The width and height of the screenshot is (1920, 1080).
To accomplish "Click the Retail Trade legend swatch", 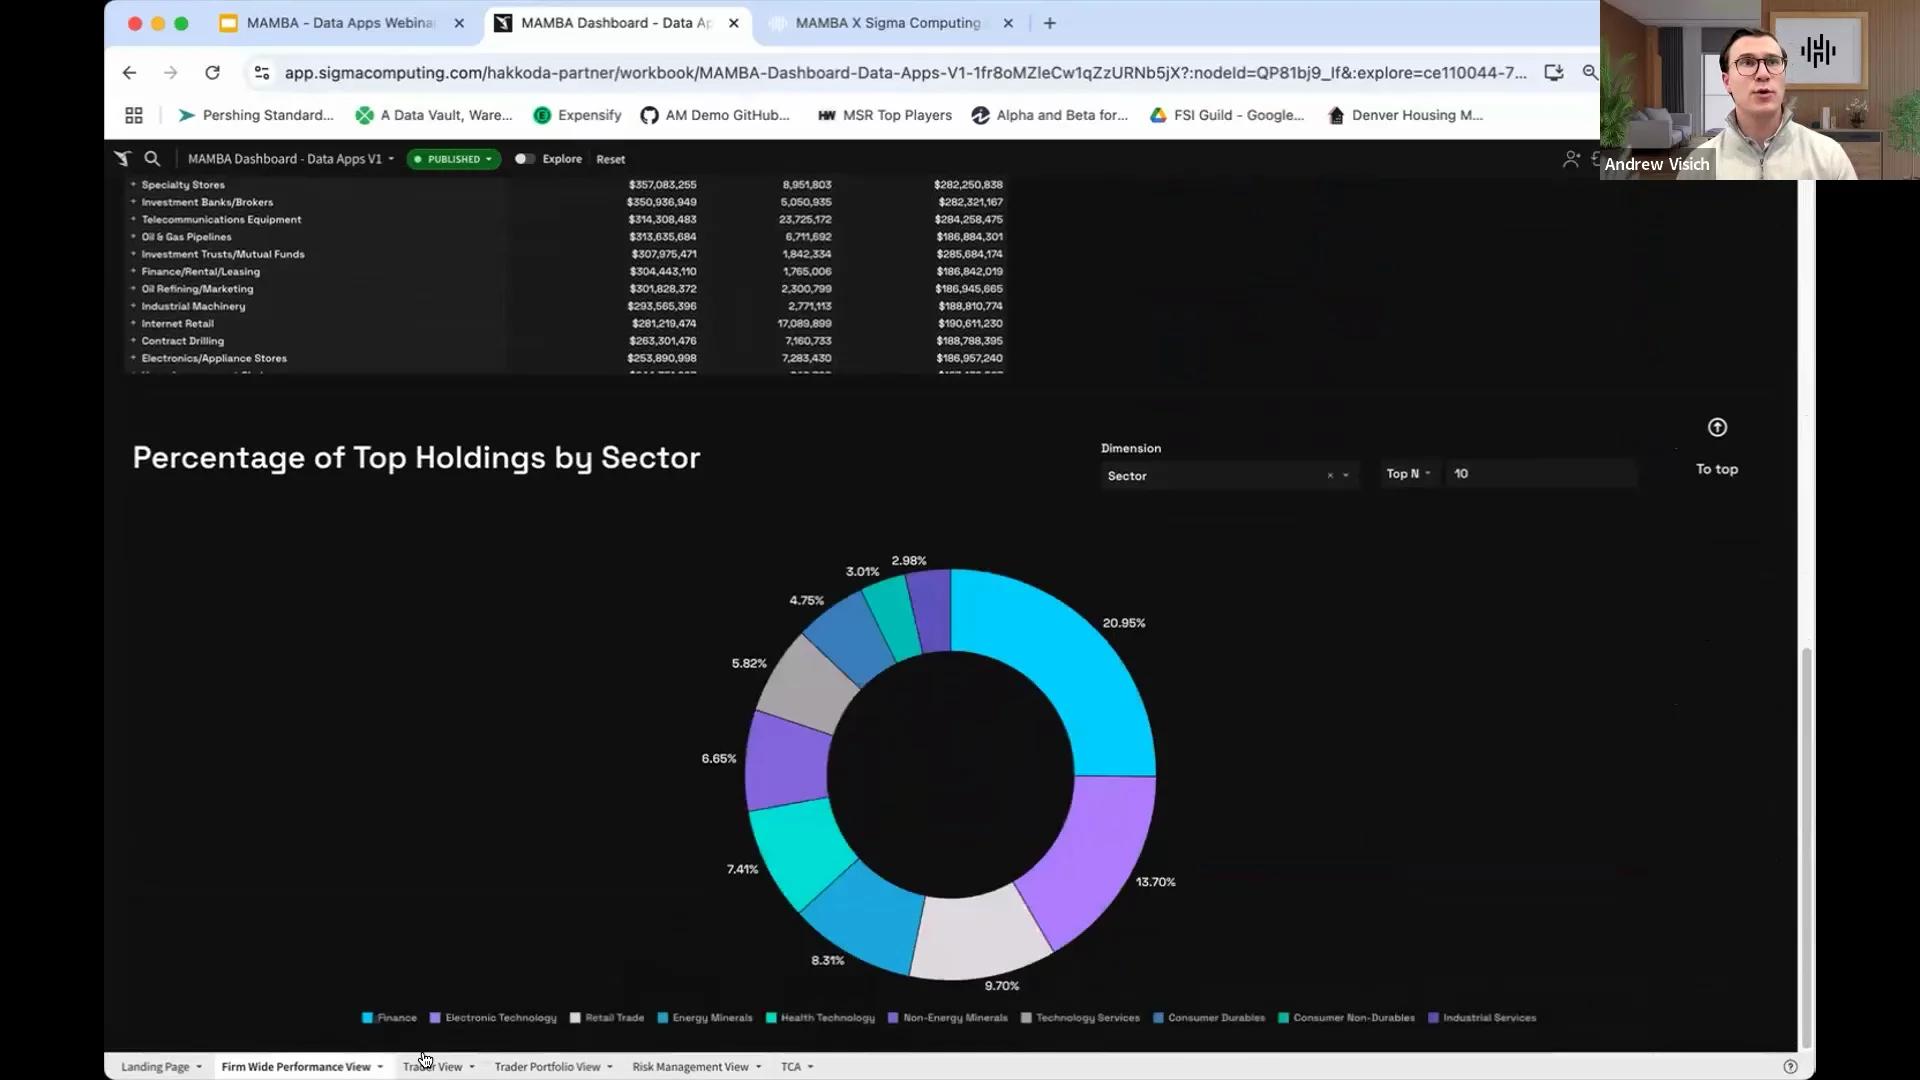I will (x=575, y=1018).
